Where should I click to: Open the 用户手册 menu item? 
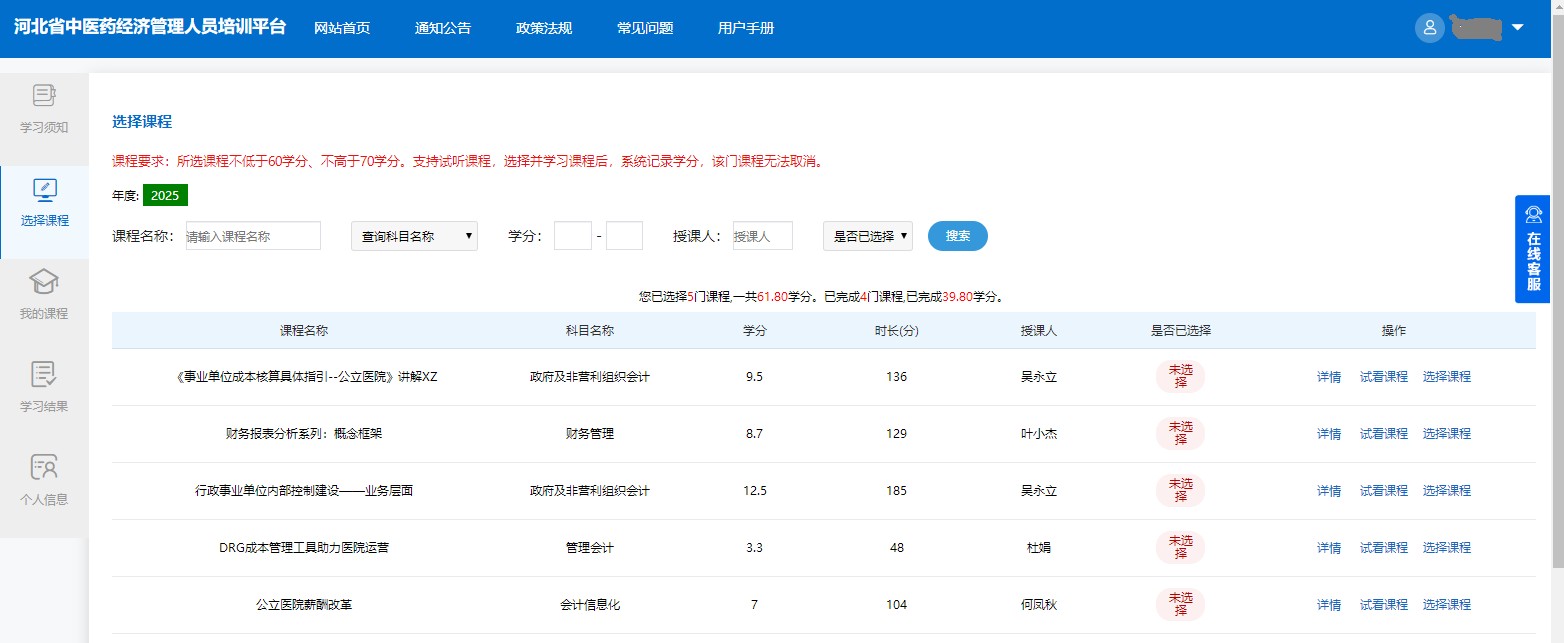tap(745, 27)
